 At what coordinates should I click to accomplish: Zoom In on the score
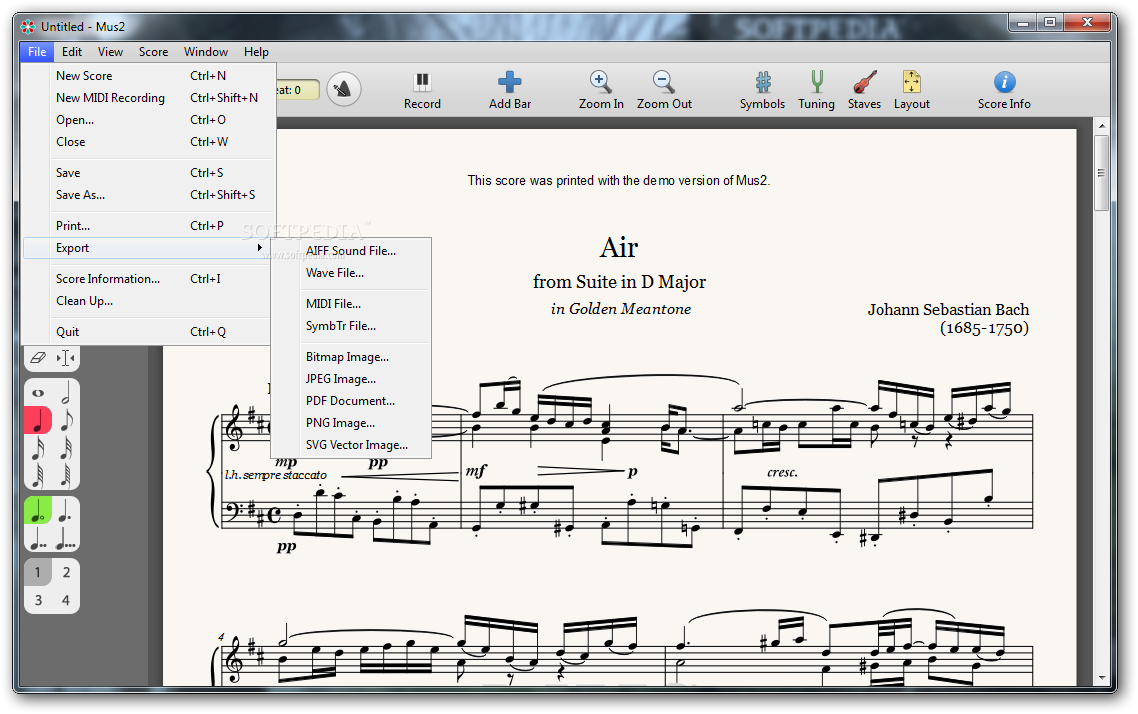click(600, 82)
